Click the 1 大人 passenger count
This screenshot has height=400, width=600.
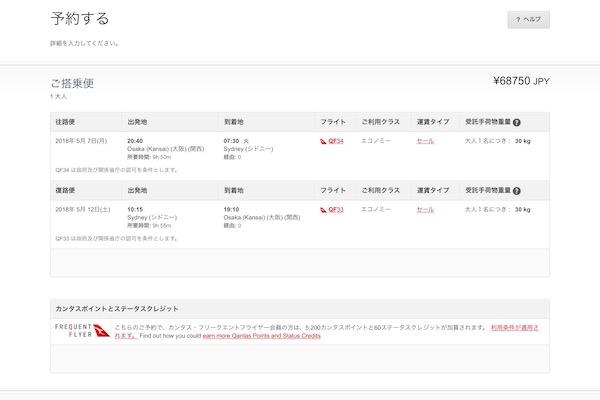click(58, 96)
